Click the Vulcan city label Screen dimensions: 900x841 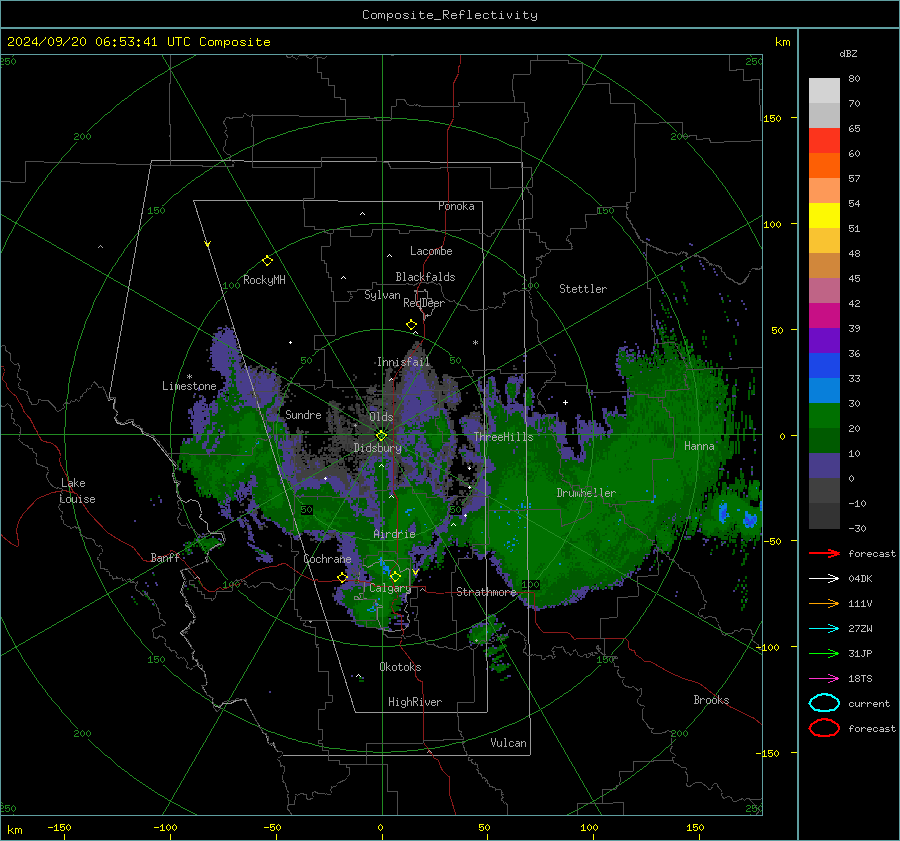pyautogui.click(x=508, y=743)
